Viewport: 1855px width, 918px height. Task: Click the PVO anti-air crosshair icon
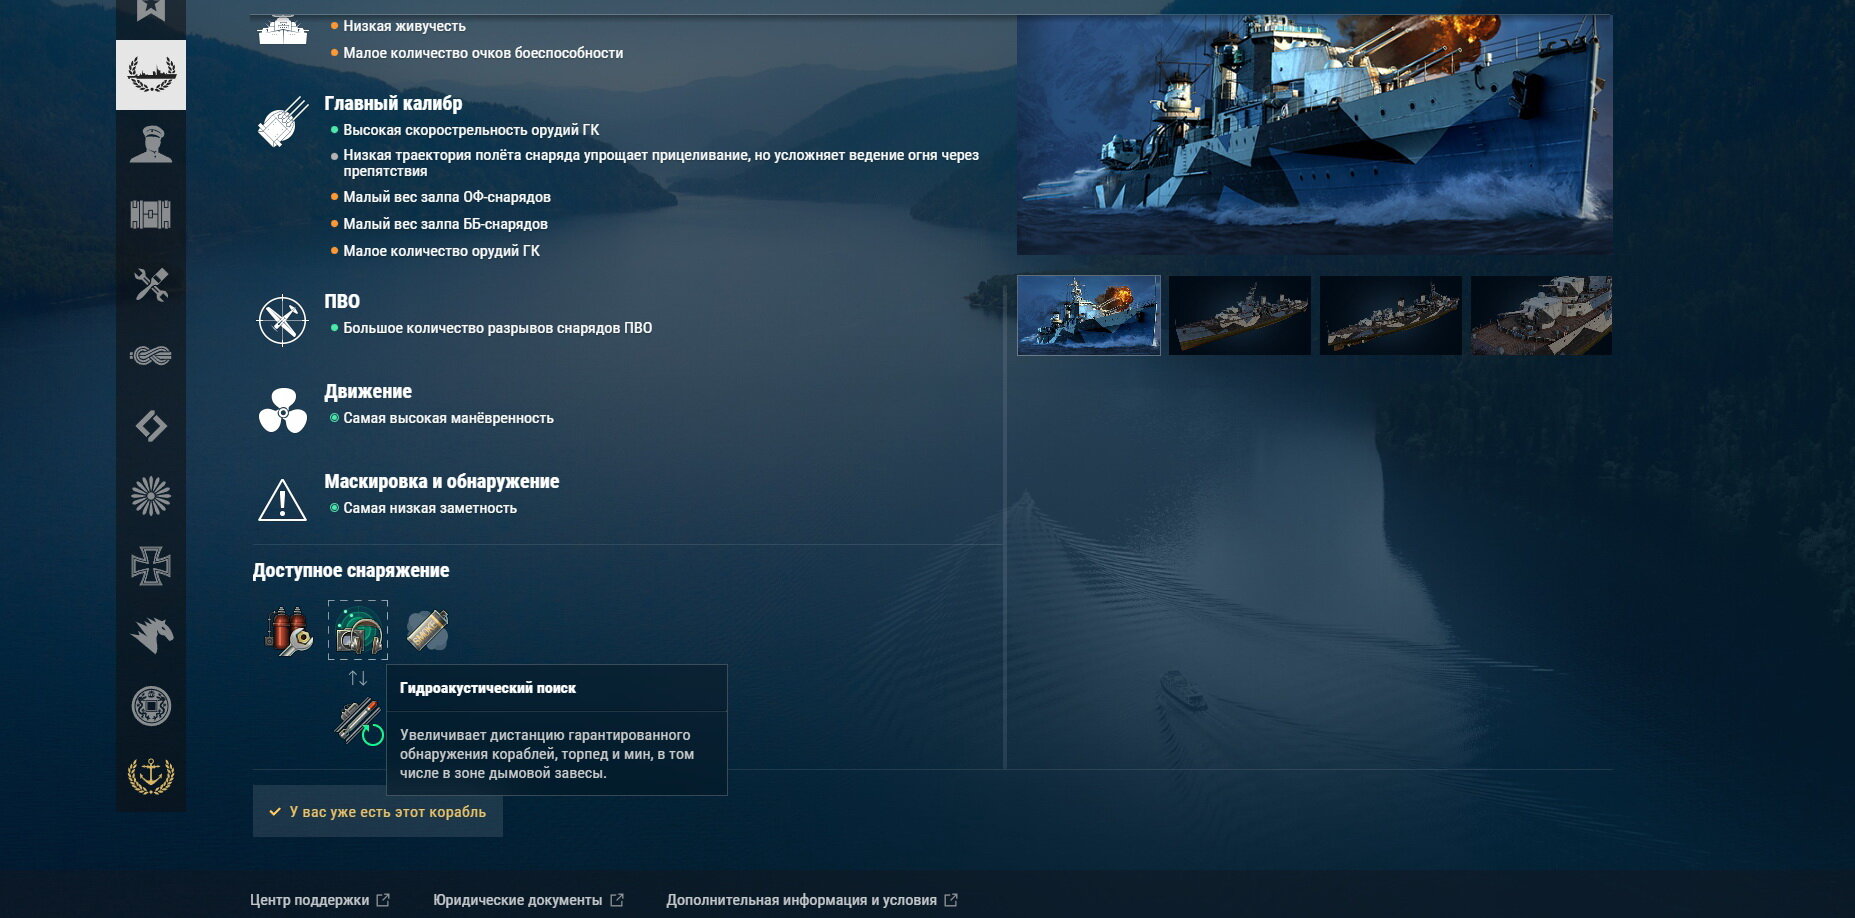coord(283,320)
